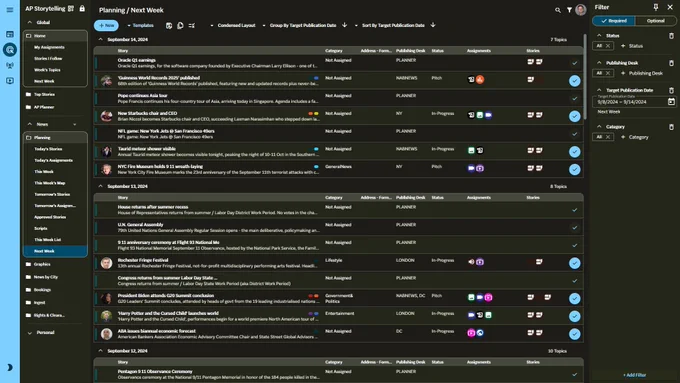Open the date range calendar picker
680x383 pixels.
pos(671,101)
